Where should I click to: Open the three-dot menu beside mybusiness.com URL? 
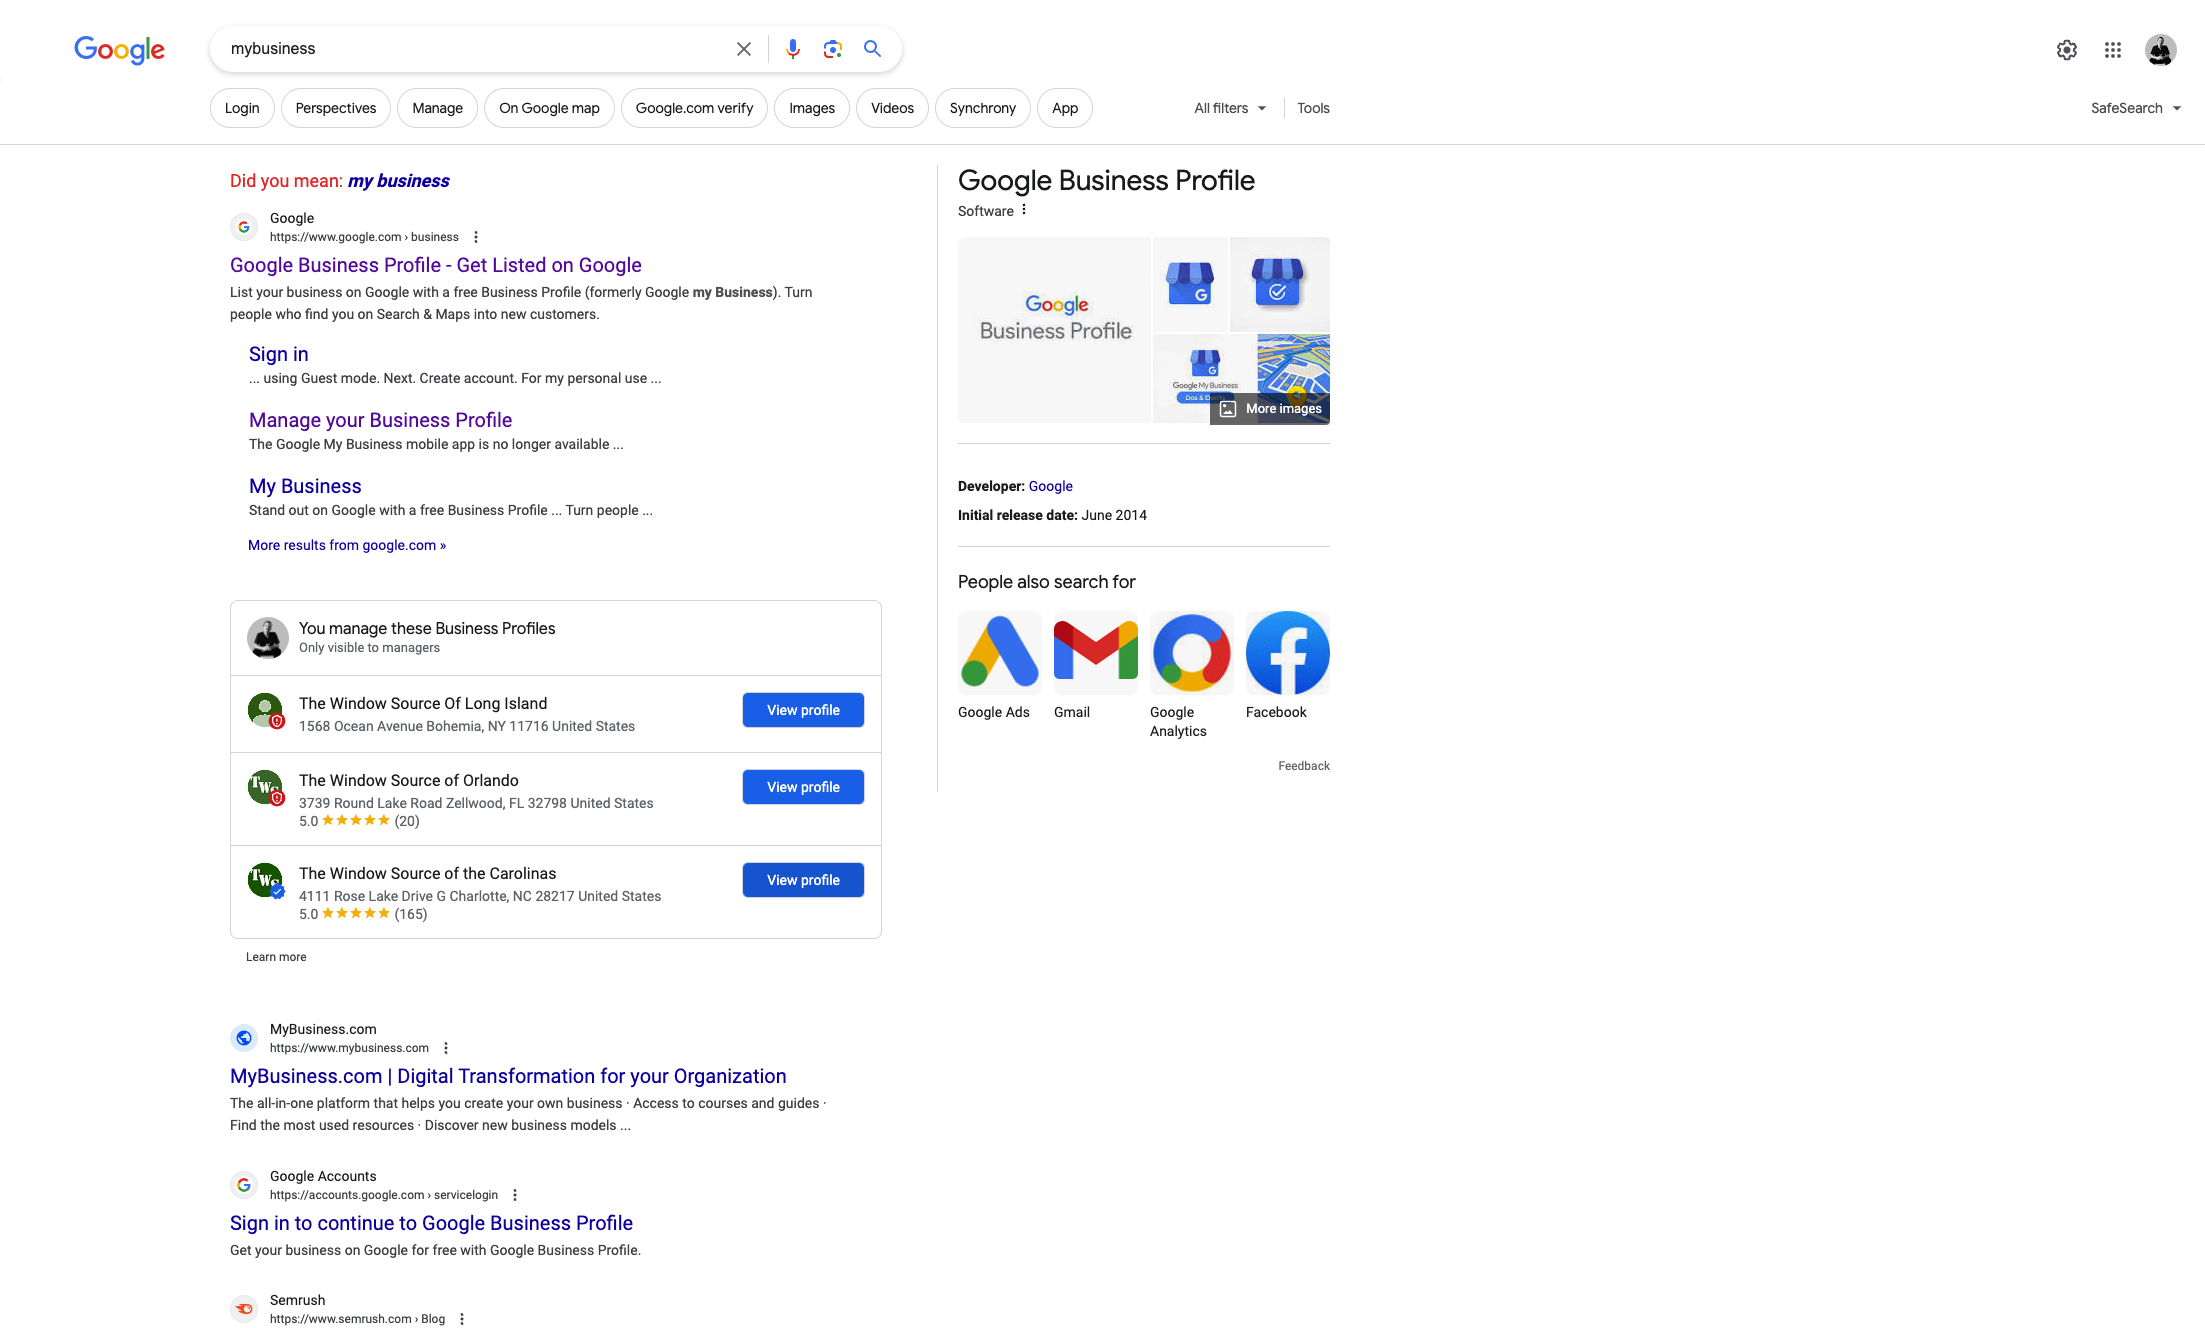[446, 1048]
